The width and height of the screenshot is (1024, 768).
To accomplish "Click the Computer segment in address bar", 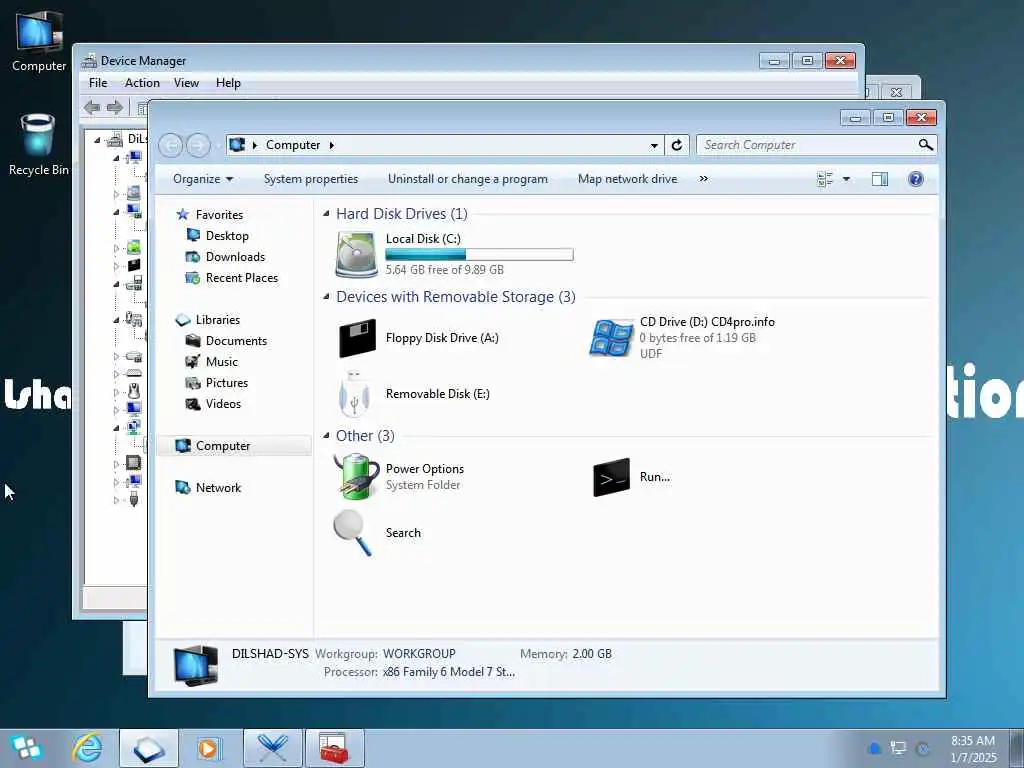I will pos(293,145).
